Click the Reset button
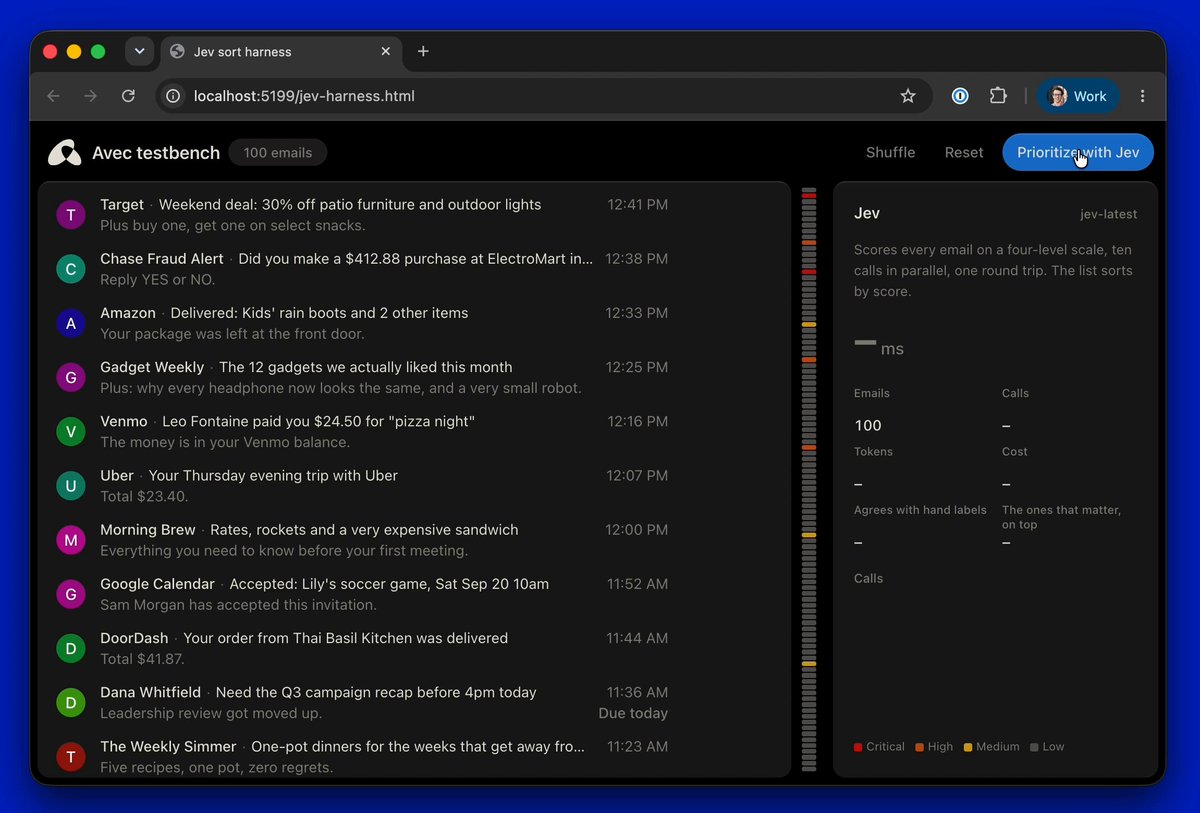 tap(964, 152)
